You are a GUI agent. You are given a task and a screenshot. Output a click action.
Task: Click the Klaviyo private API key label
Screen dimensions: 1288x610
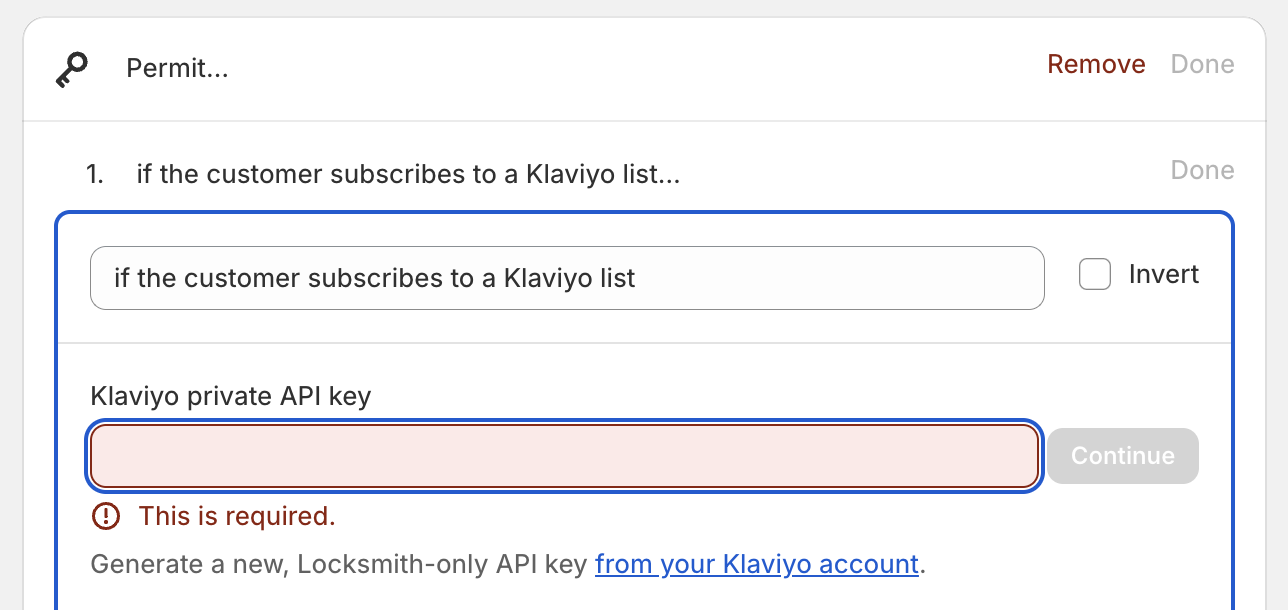click(231, 397)
